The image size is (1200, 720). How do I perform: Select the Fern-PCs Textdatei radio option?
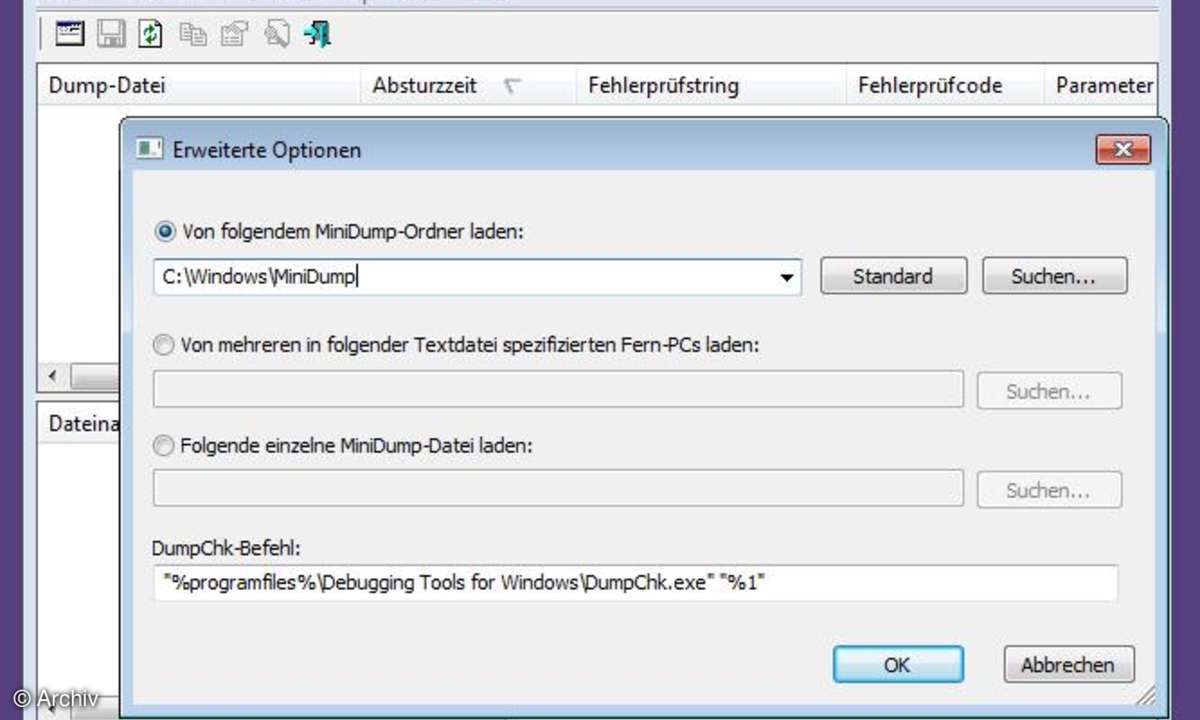point(164,345)
